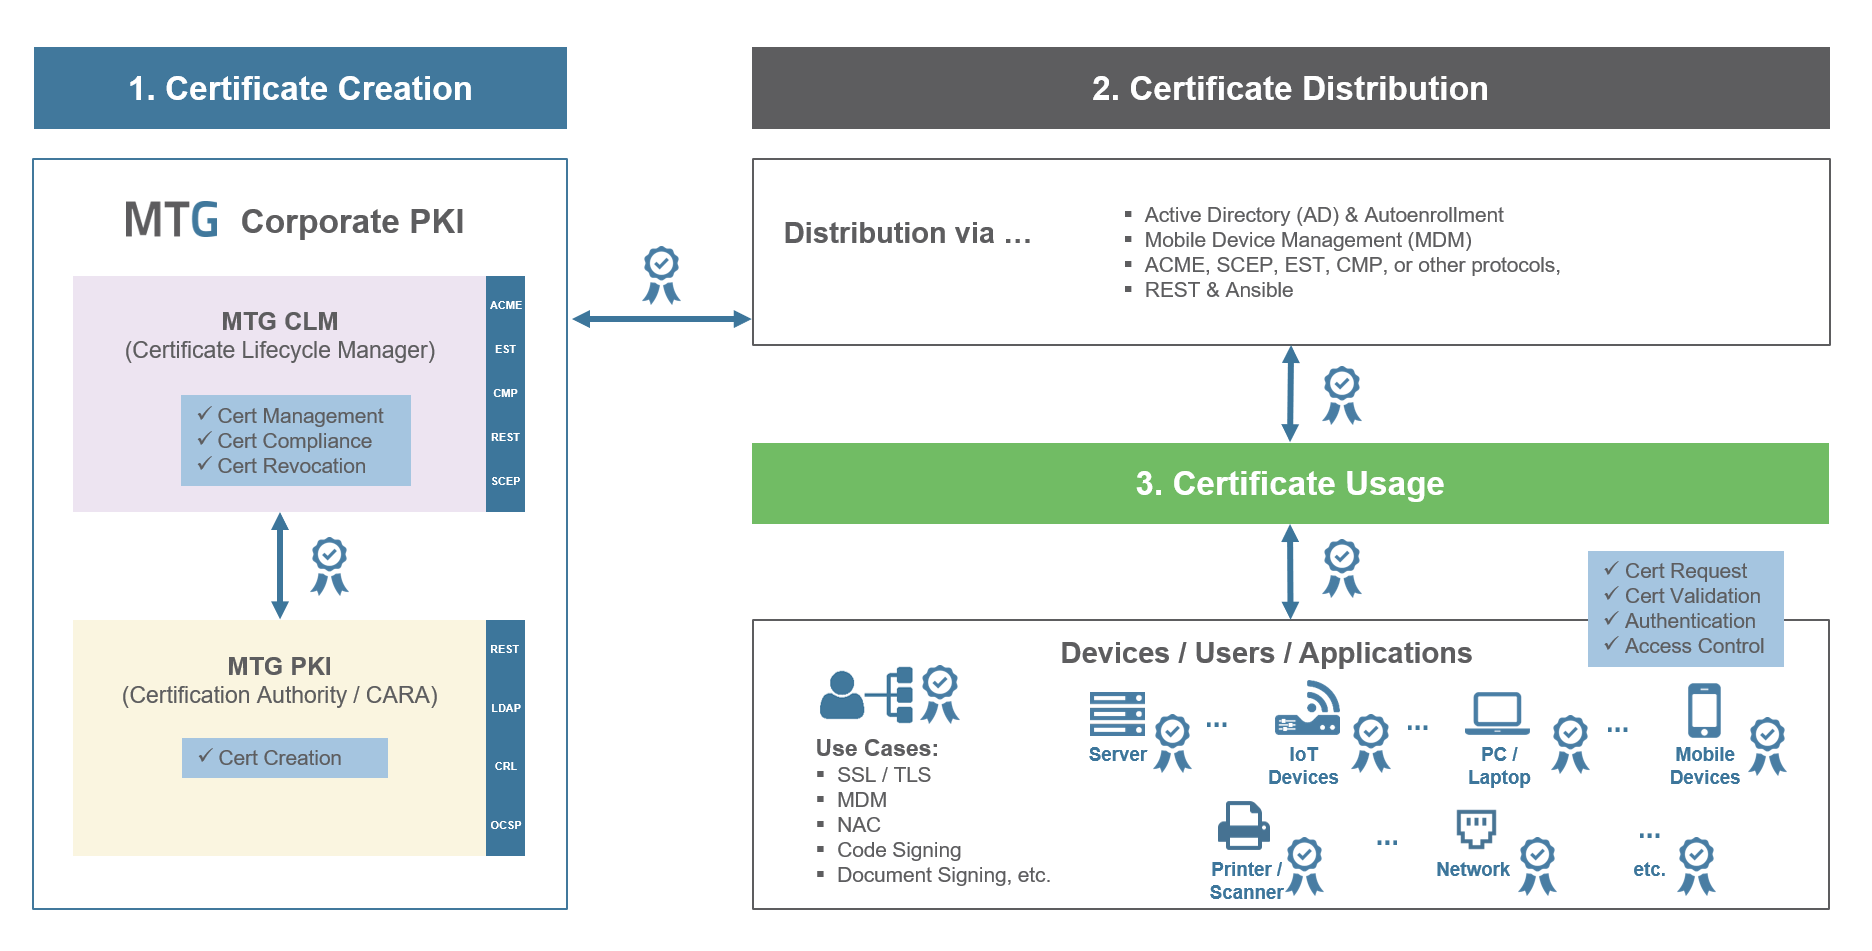Click the PC / Laptop icon
The image size is (1872, 951).
click(x=1497, y=713)
